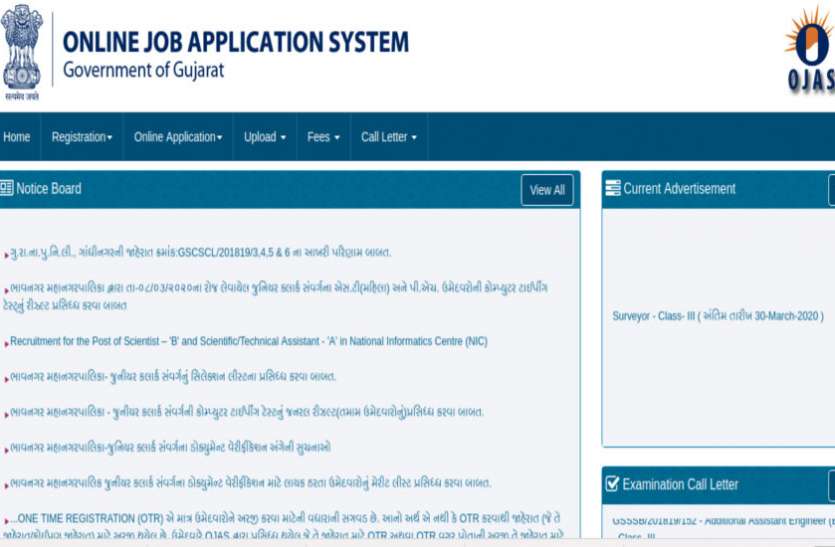Click the Current Advertisement list icon
Screen dimensions: 835x547
click(x=613, y=188)
